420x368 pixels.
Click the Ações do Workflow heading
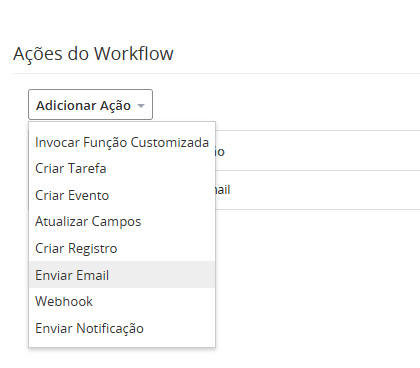coord(93,54)
